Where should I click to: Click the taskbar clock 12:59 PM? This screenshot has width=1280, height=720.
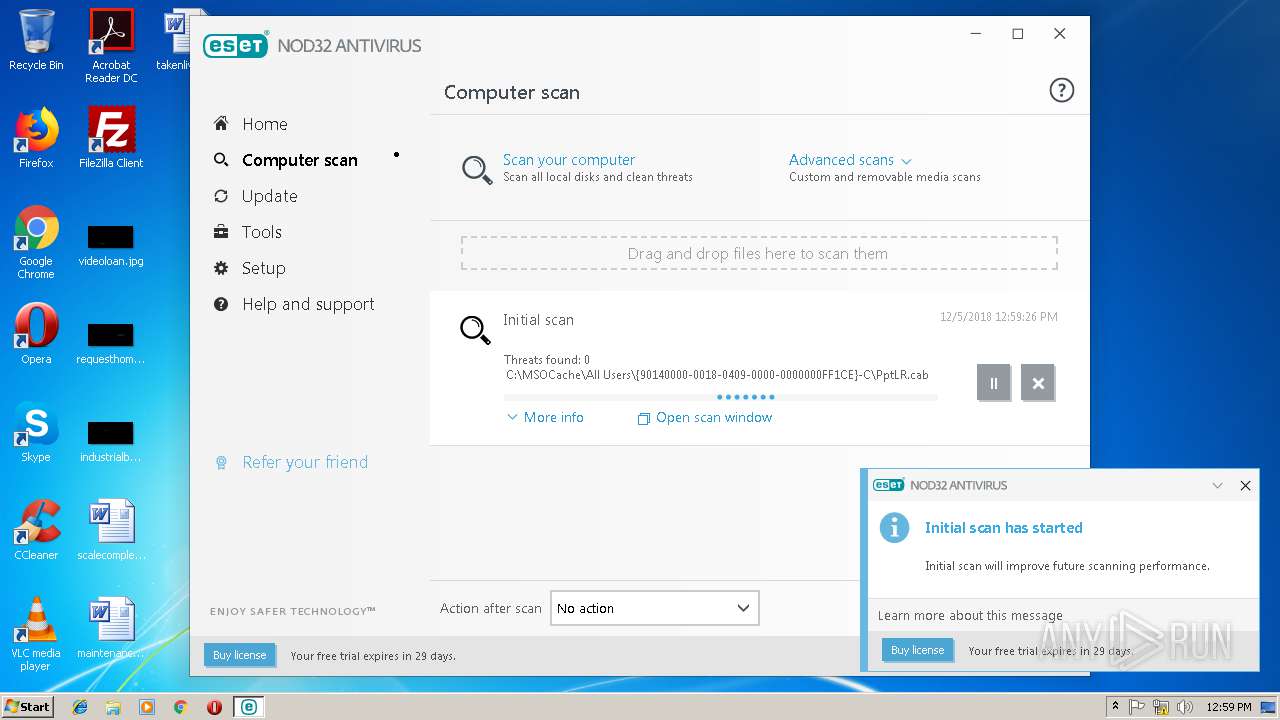pos(1229,707)
